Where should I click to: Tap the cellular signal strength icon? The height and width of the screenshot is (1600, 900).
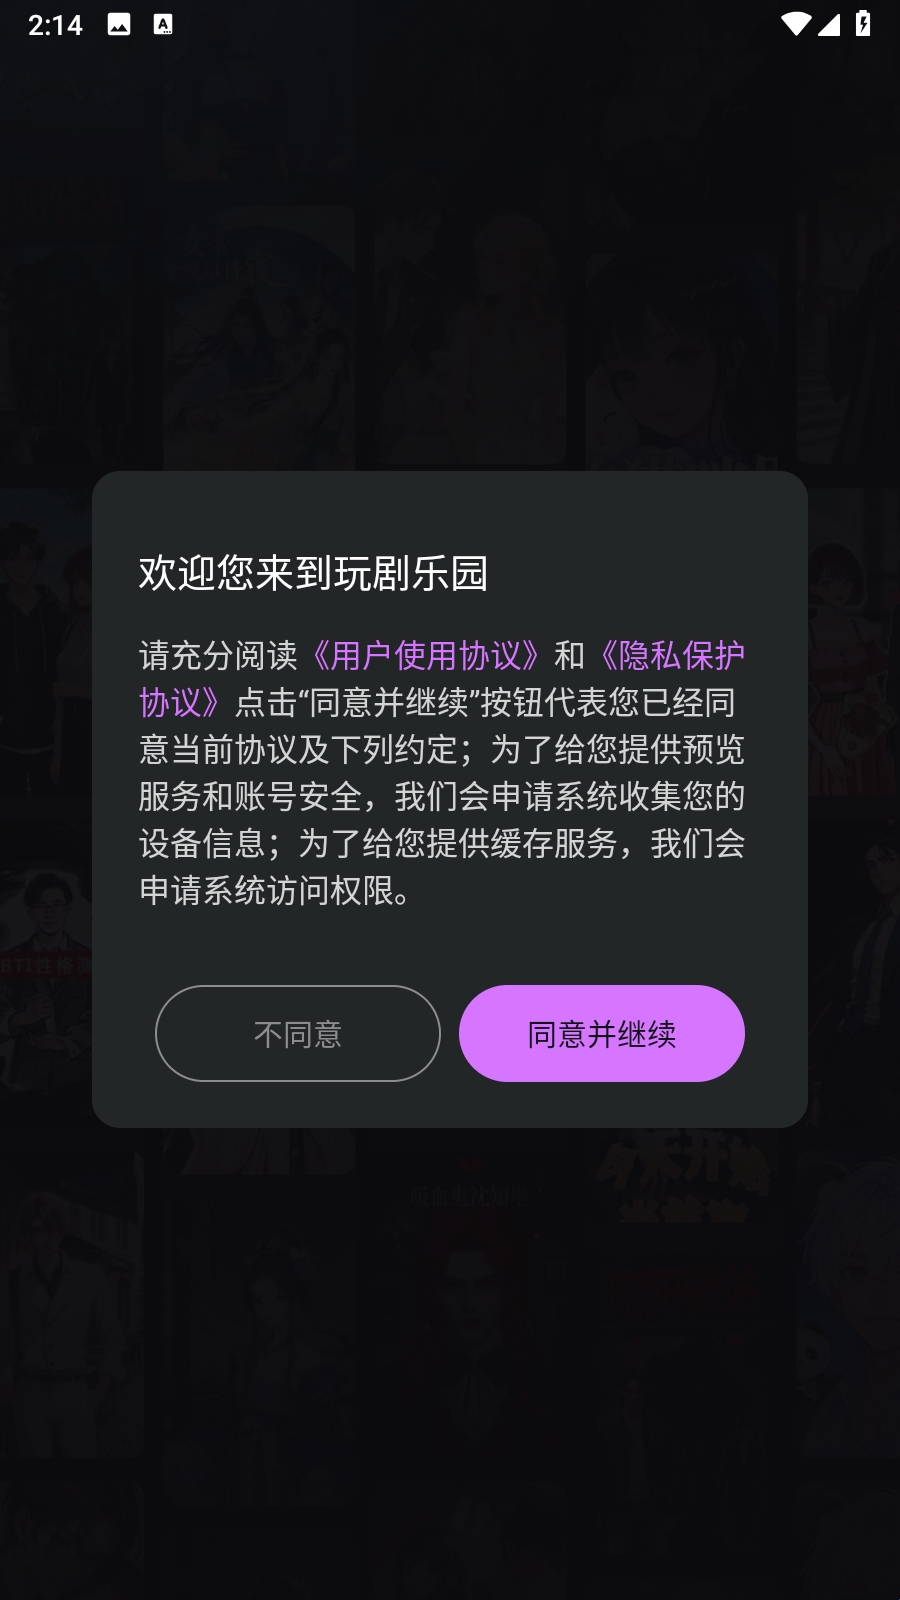tap(829, 24)
